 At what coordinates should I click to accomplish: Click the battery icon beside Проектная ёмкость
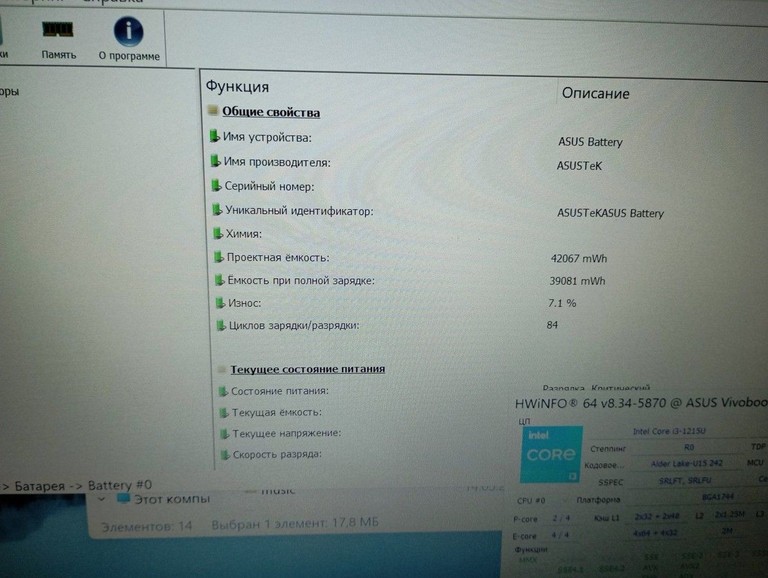pyautogui.click(x=219, y=256)
